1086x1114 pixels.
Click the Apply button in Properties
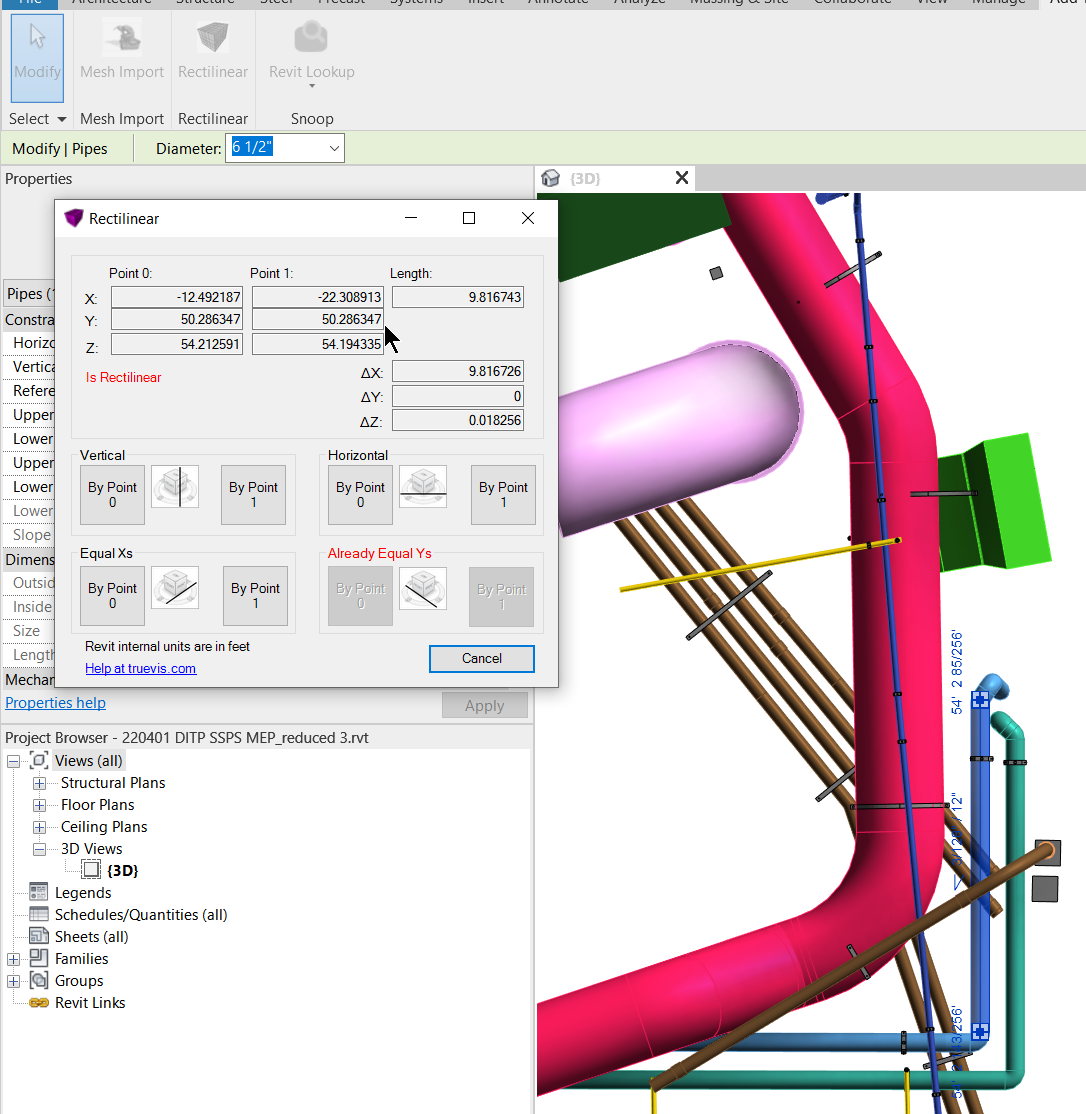tap(484, 705)
